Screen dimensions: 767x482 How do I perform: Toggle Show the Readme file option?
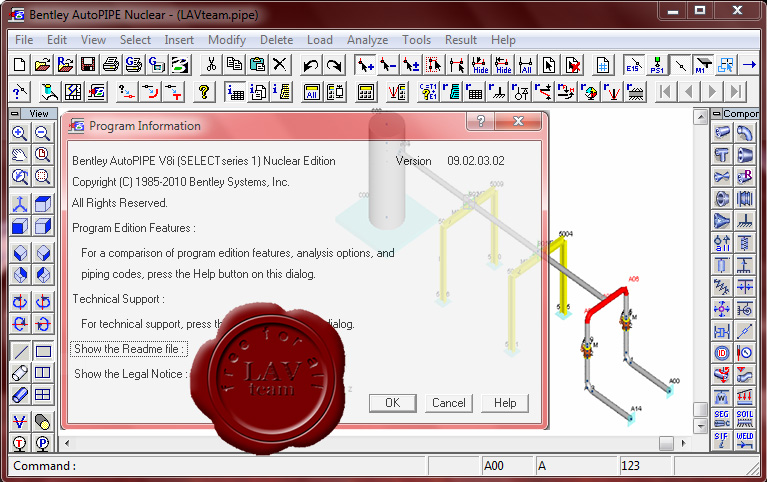(x=129, y=349)
